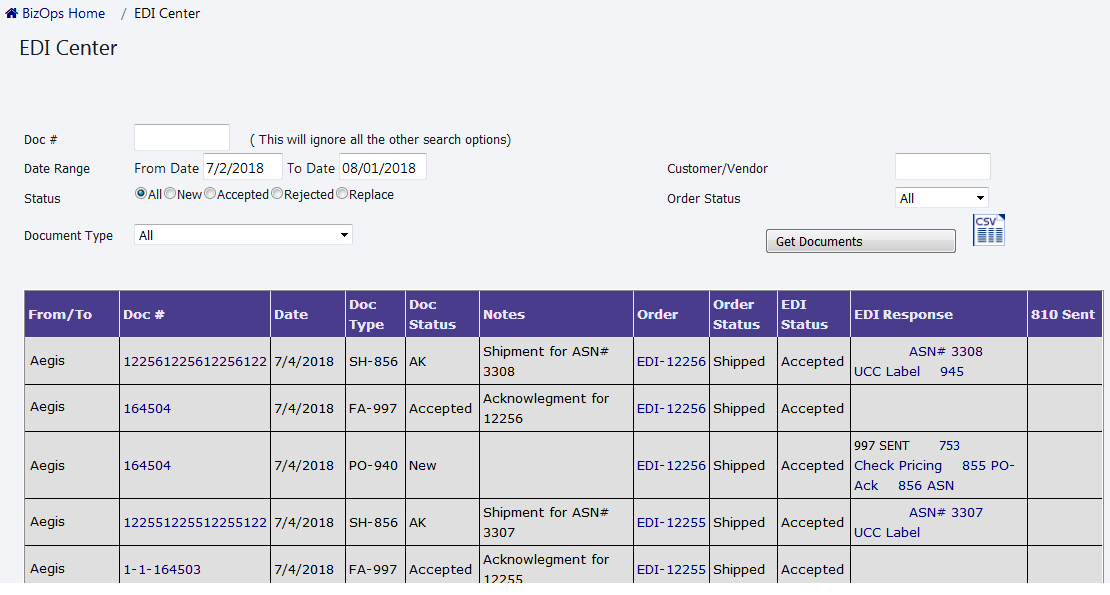This screenshot has width=1110, height=595.
Task: Expand the Order Status dropdown
Action: (x=941, y=198)
